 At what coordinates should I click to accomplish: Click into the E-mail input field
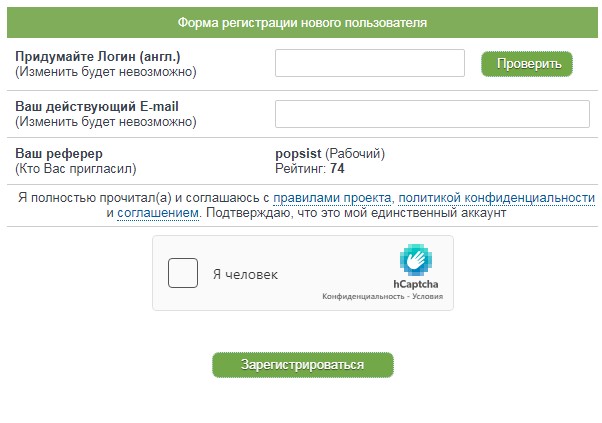pyautogui.click(x=432, y=114)
